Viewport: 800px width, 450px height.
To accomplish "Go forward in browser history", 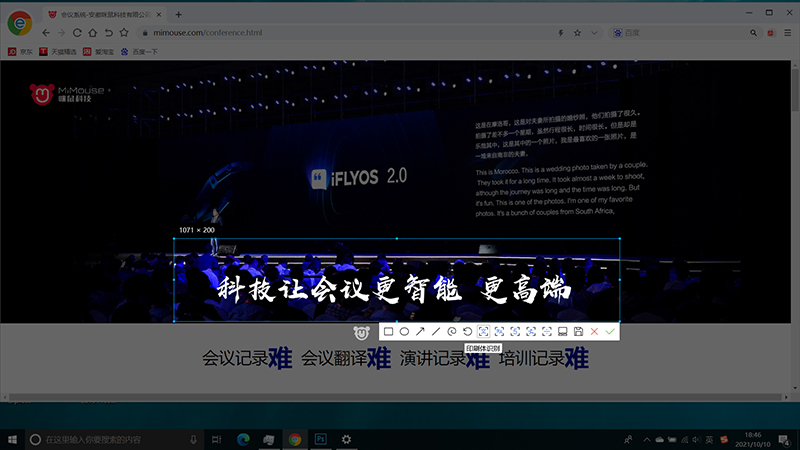I will [61, 33].
